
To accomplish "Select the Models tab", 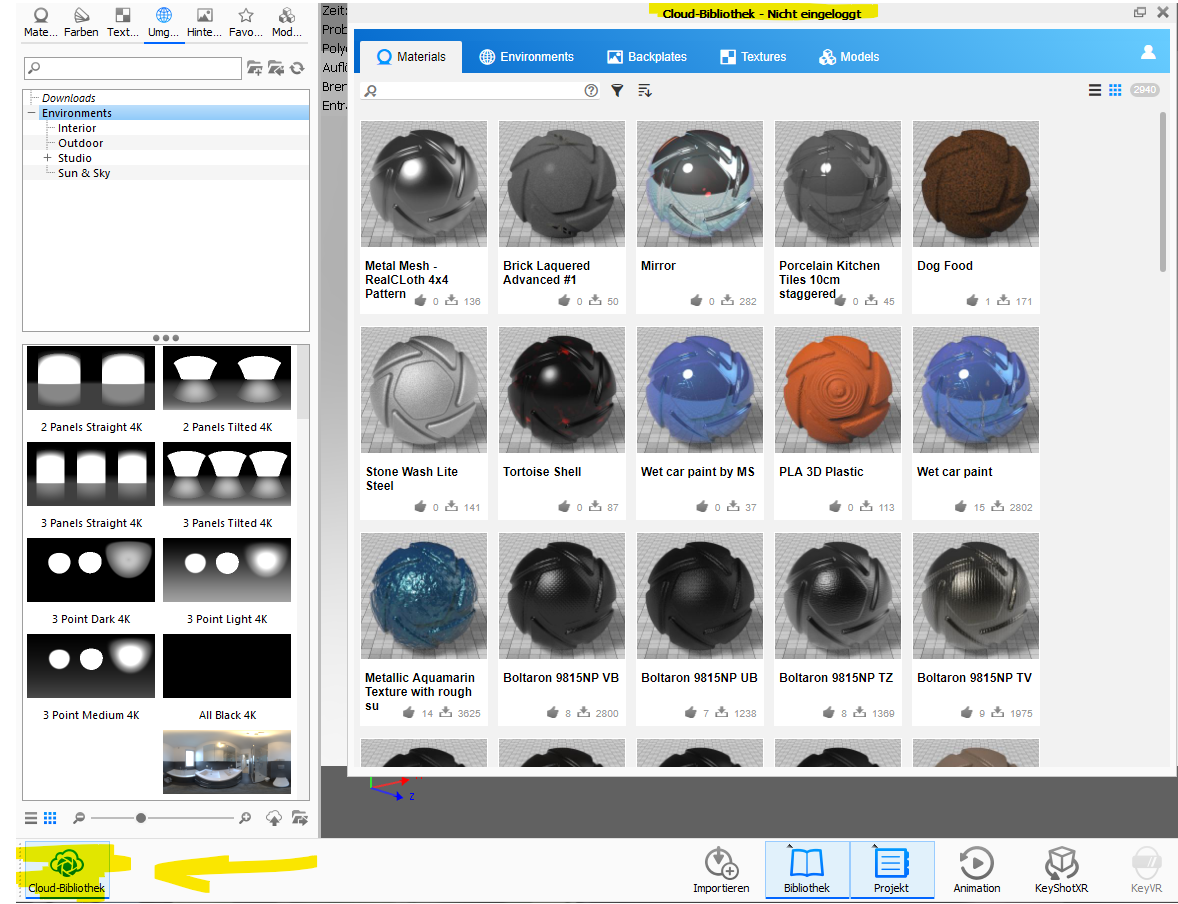I will click(849, 57).
